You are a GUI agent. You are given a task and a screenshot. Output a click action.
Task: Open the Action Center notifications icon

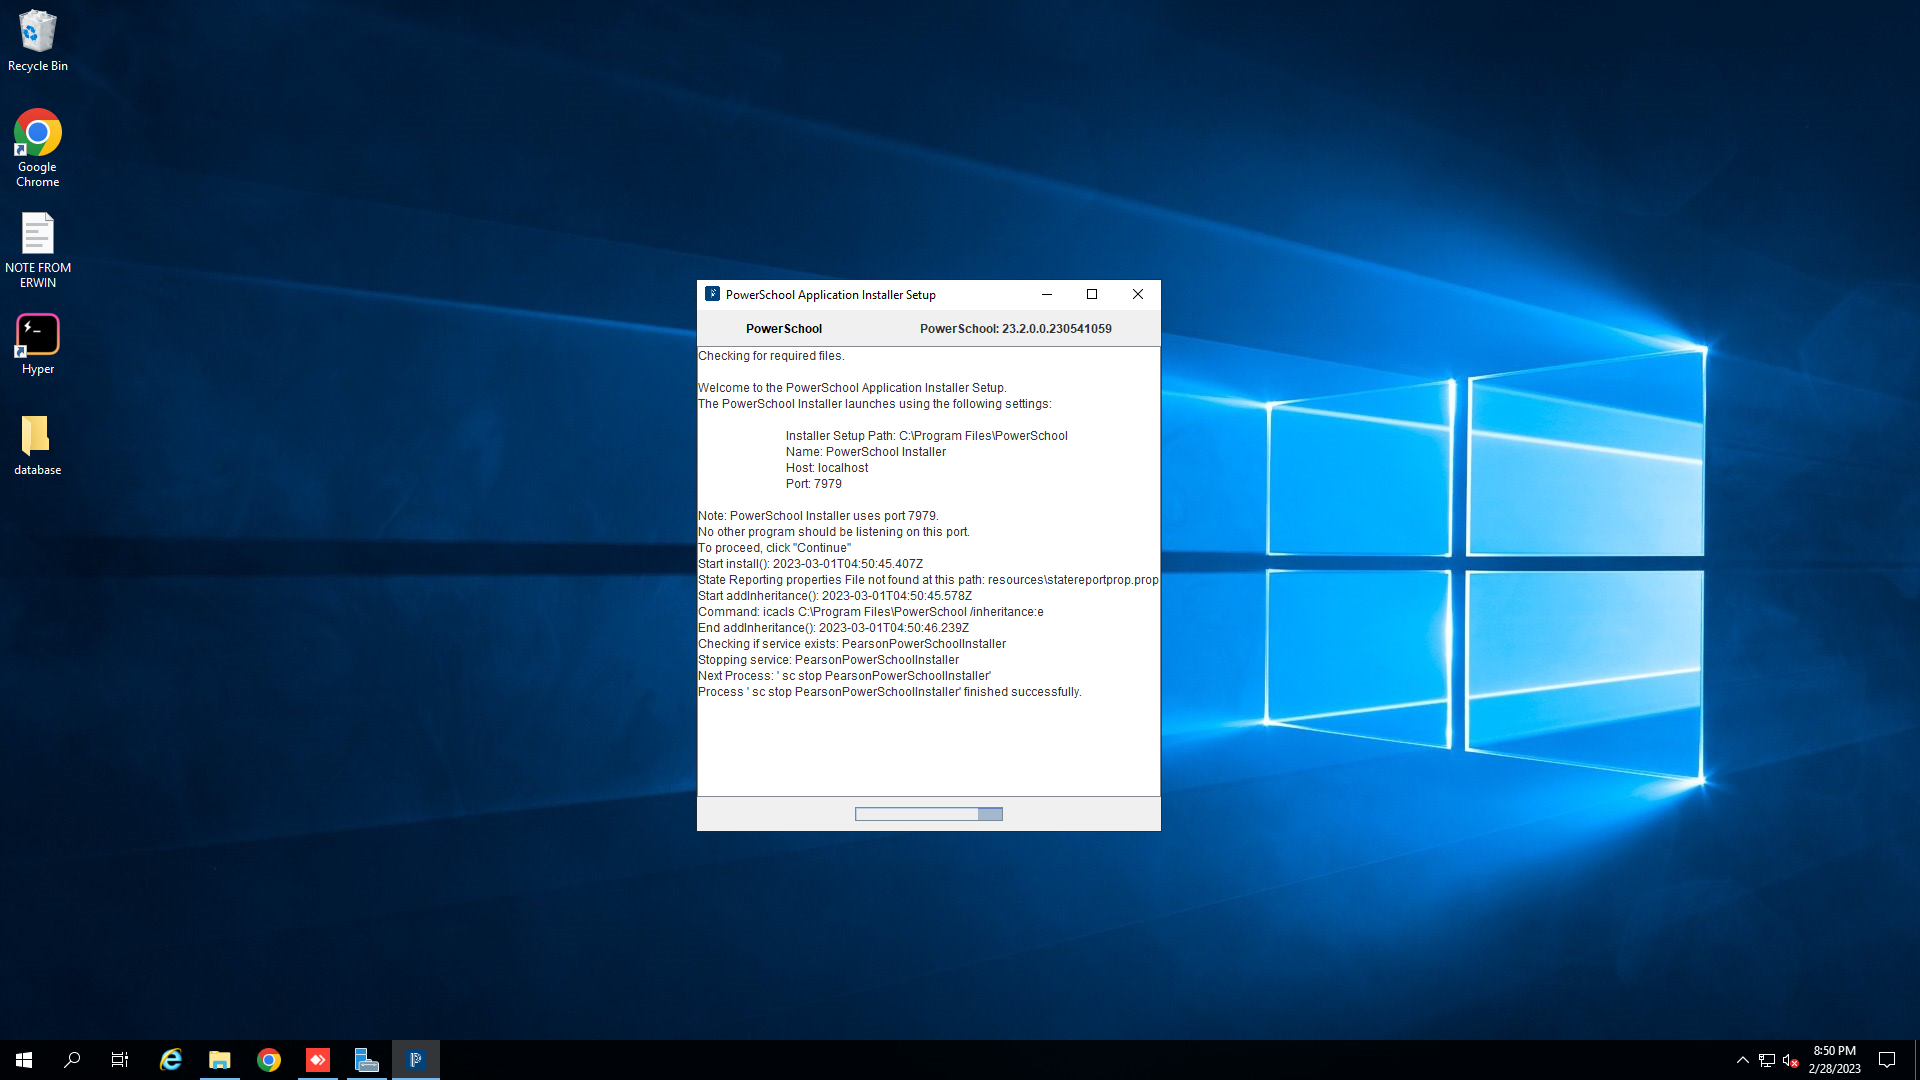point(1887,1060)
